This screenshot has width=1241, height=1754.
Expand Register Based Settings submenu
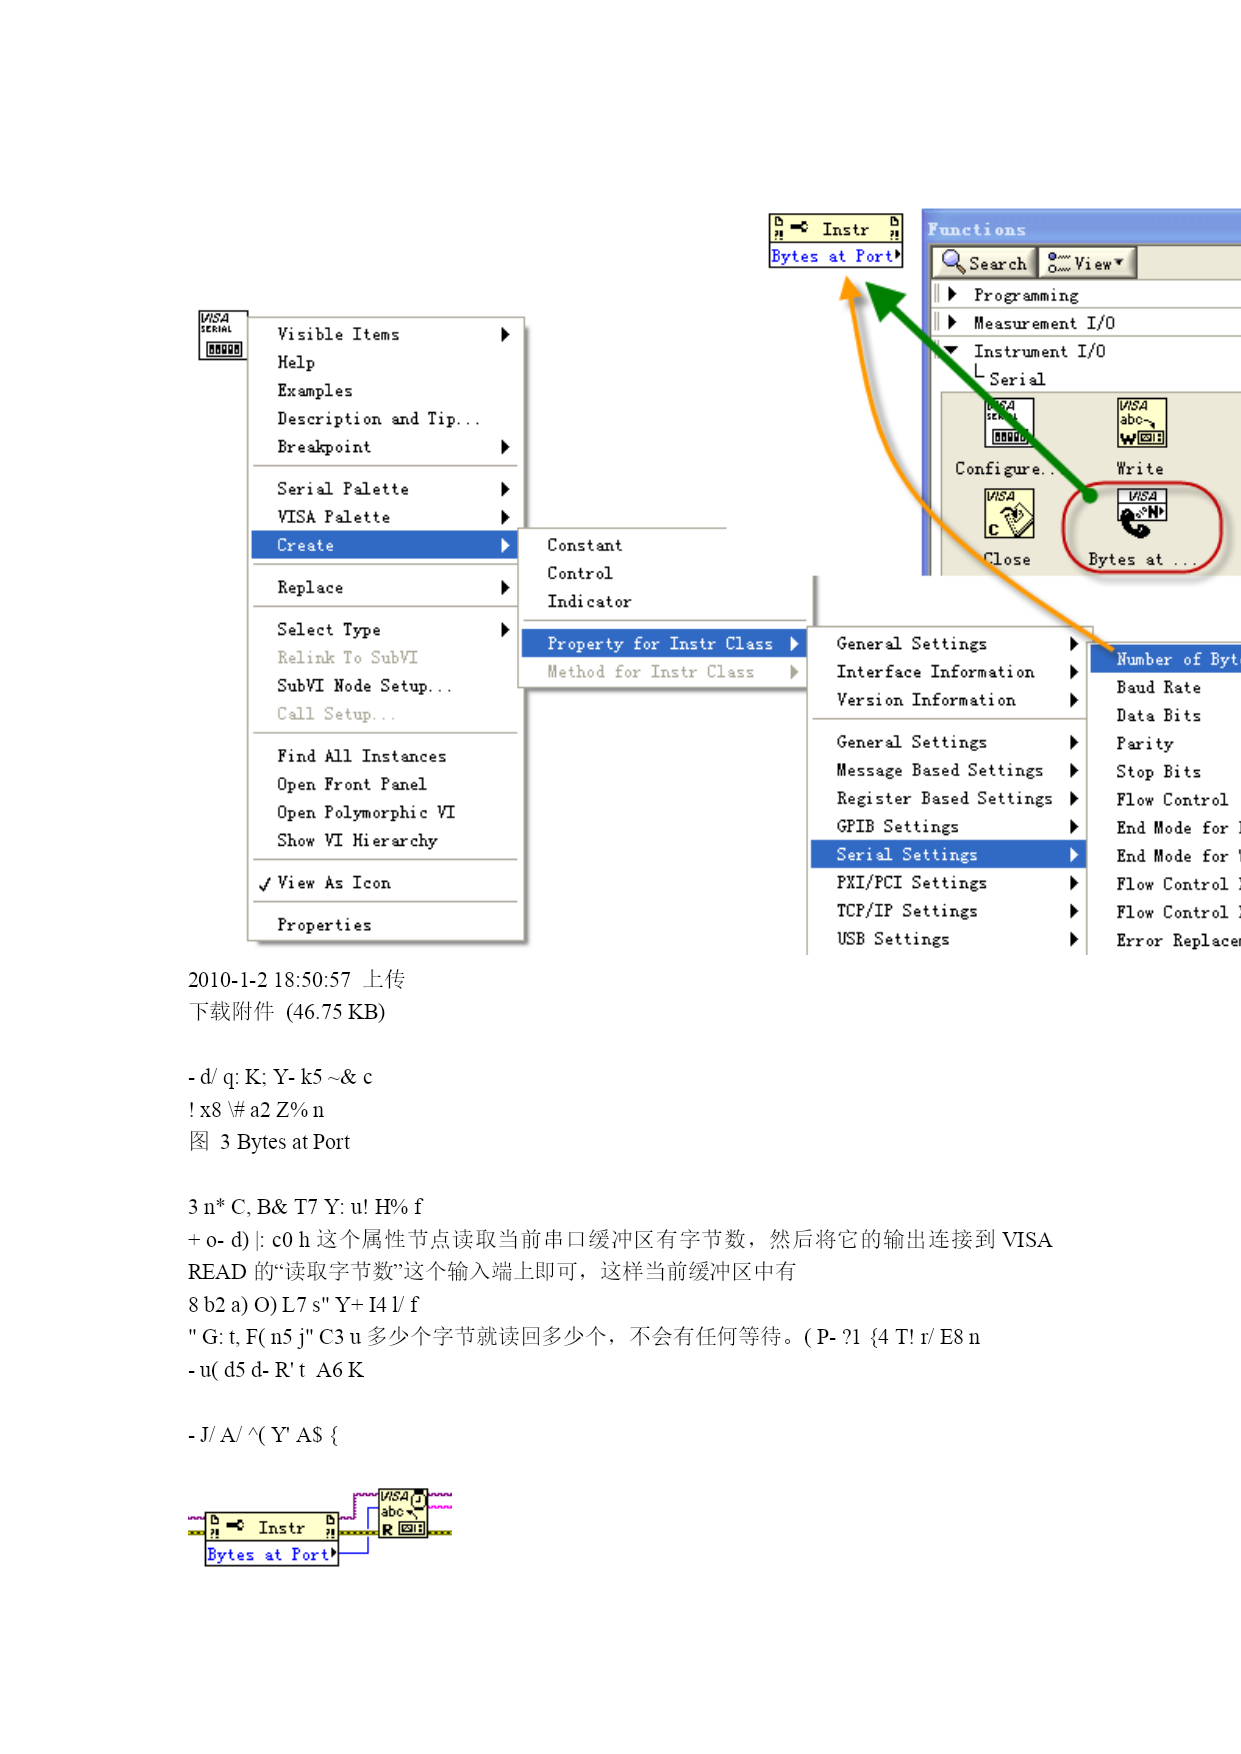point(947,797)
